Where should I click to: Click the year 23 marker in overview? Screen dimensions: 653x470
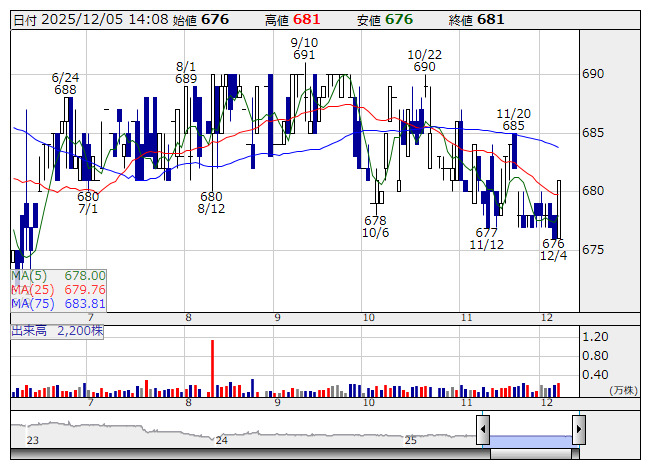[x=32, y=440]
